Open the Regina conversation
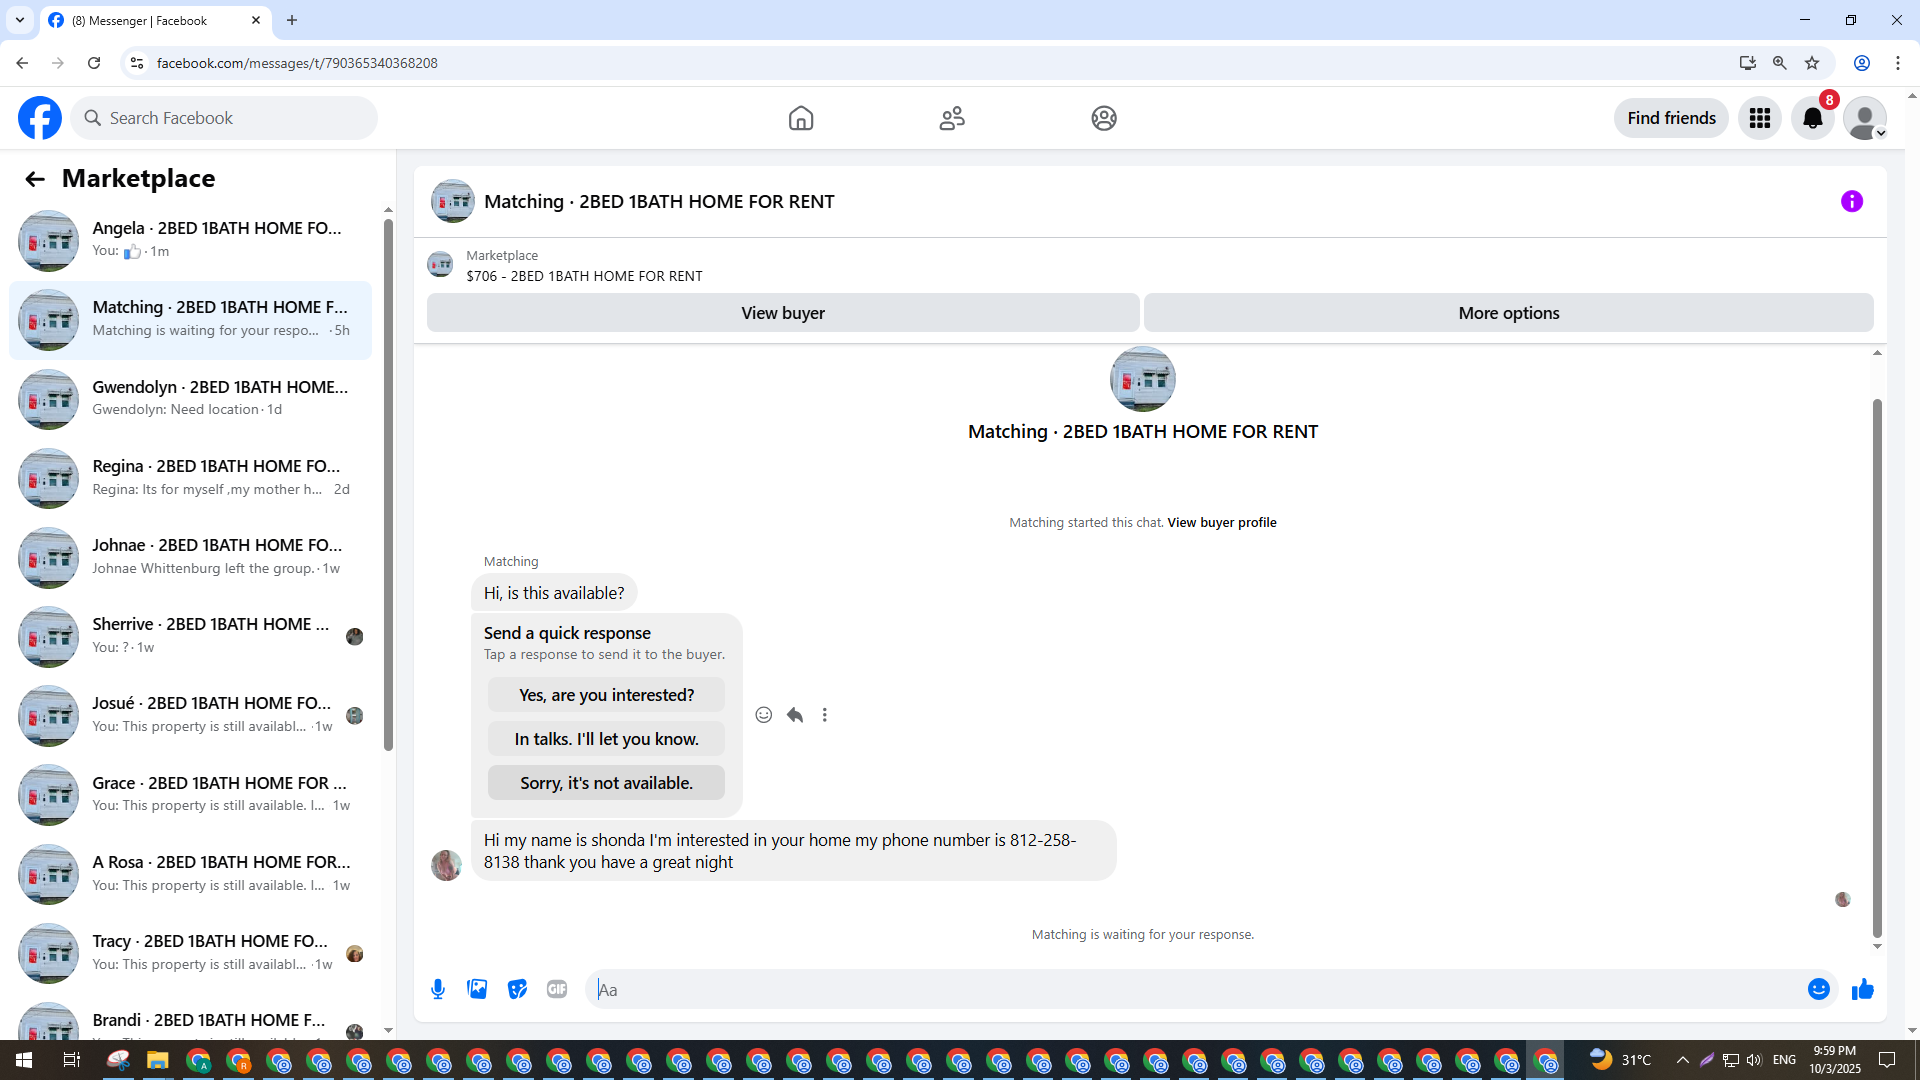Viewport: 1920px width, 1080px height. click(190, 478)
